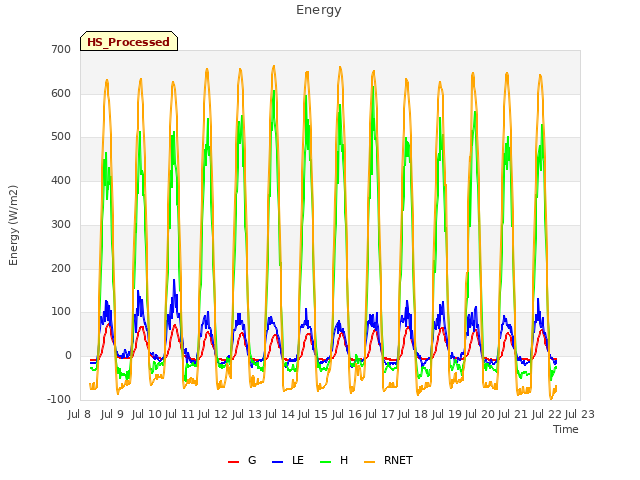
Task: Click the blue LE legend swatch
Action: click(x=277, y=462)
